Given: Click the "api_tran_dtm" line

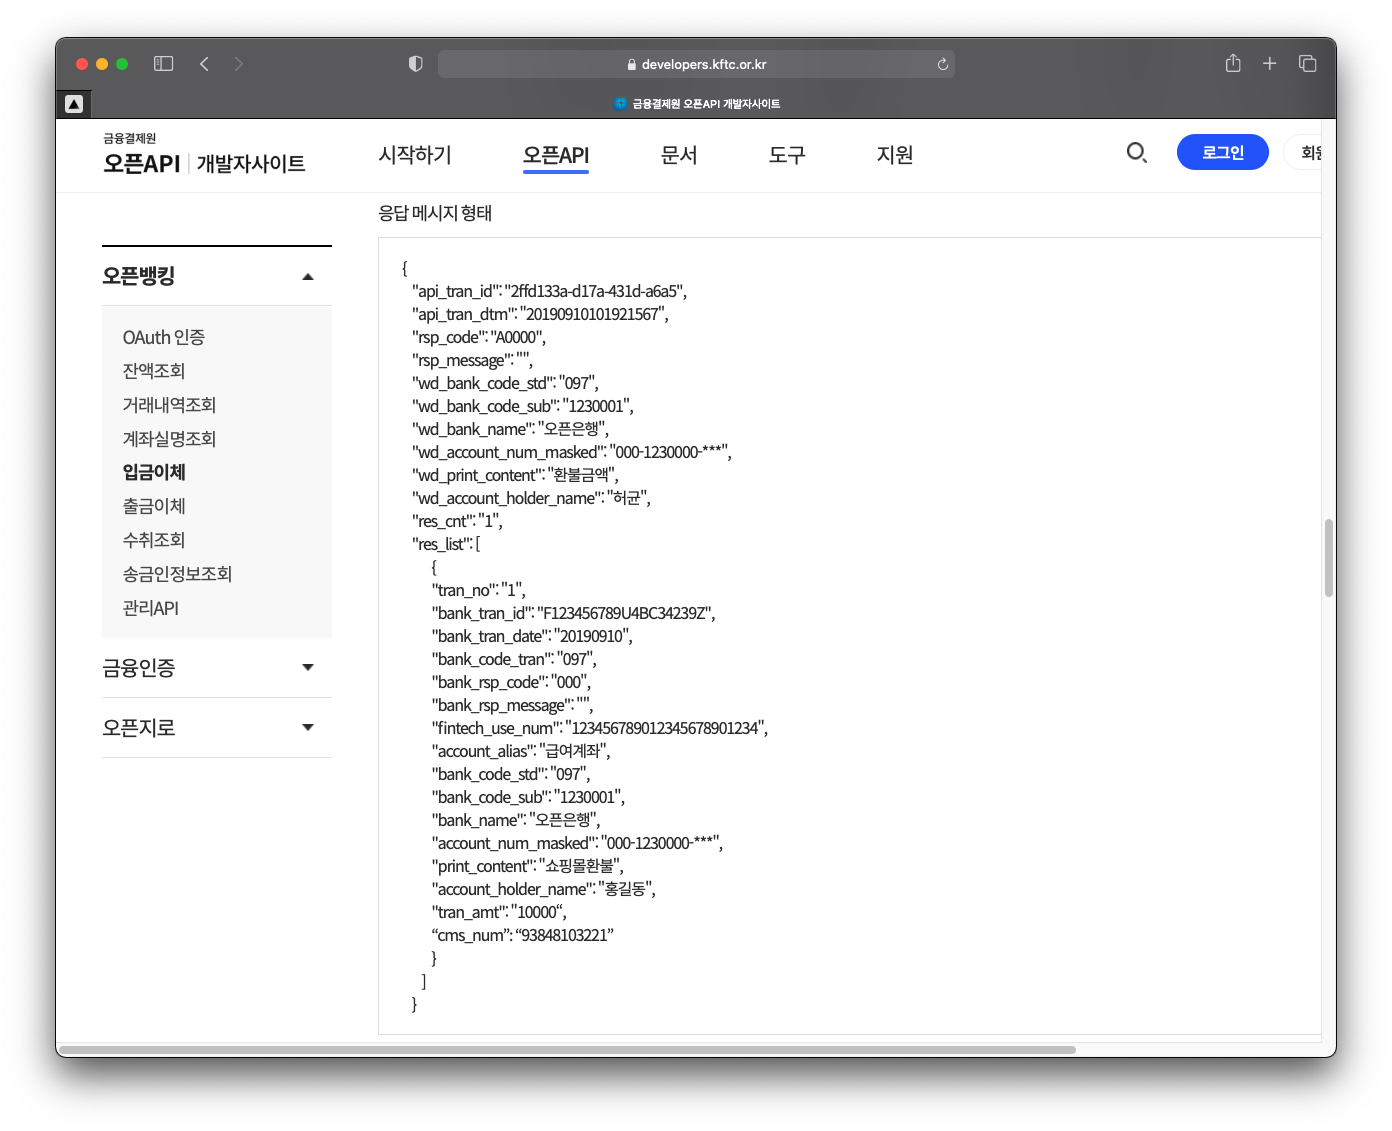Looking at the screenshot, I should (x=540, y=314).
